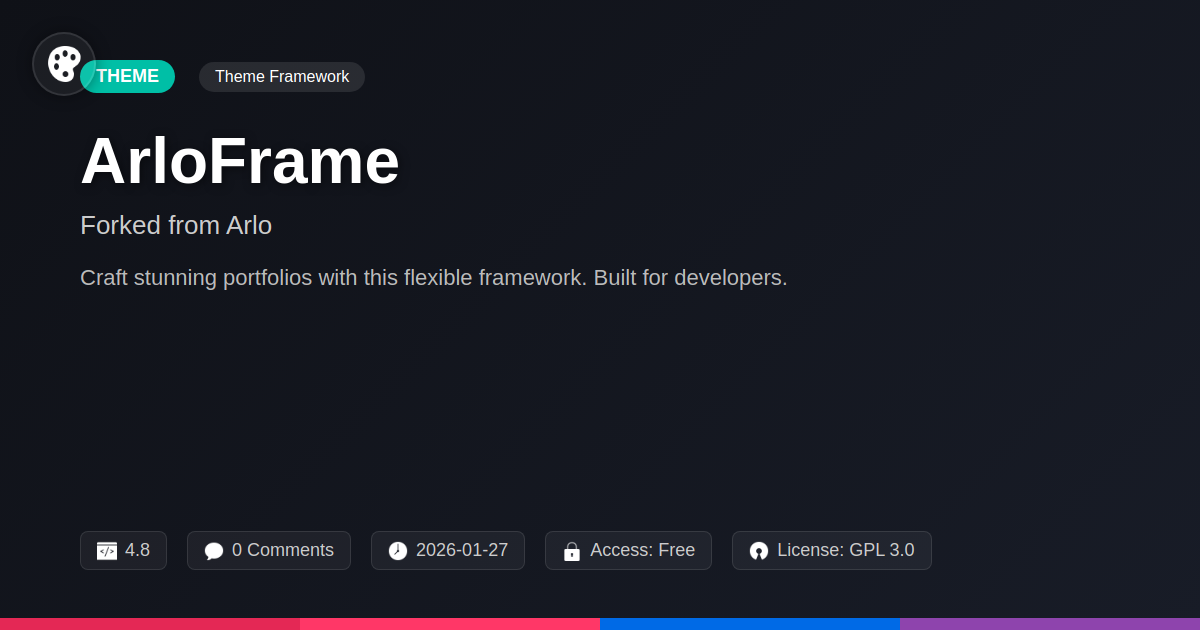
Task: Open the 0 Comments badge
Action: click(x=269, y=550)
